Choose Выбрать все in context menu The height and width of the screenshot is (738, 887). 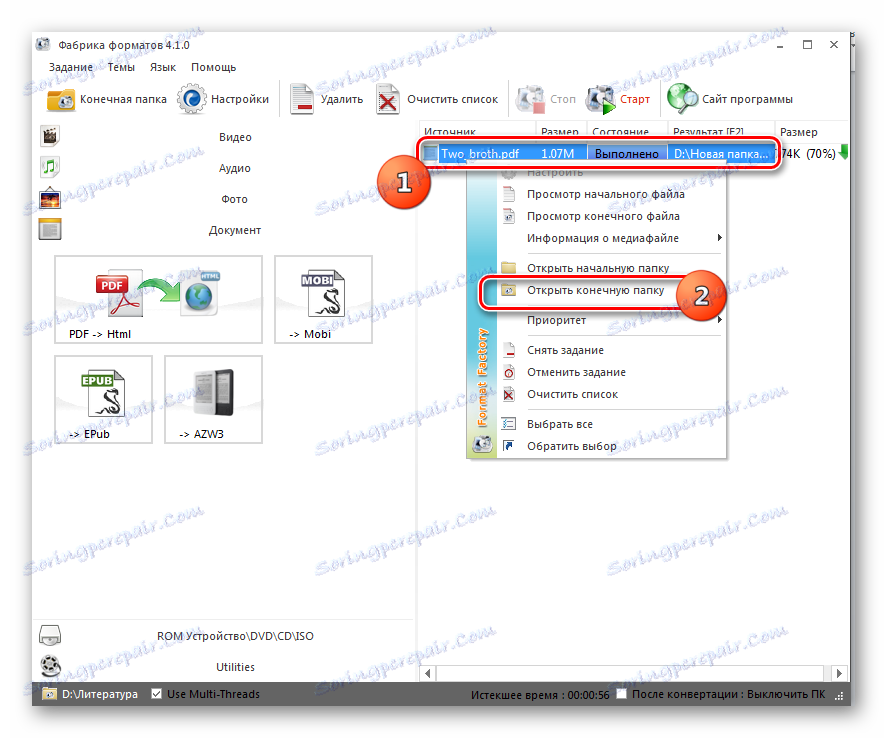(x=560, y=425)
